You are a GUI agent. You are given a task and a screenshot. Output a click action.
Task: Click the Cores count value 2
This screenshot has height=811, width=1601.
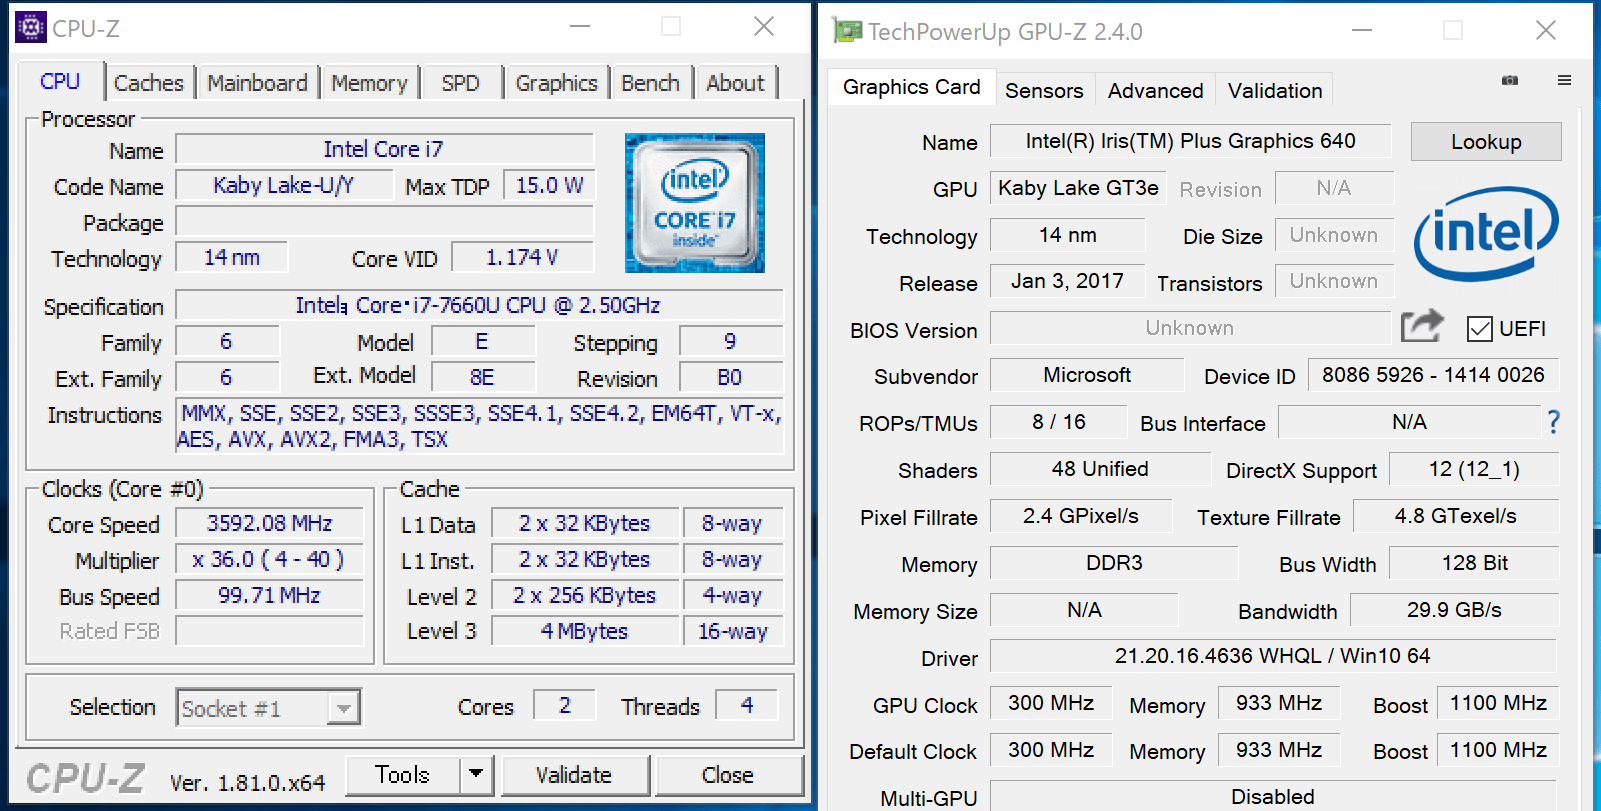pos(565,705)
